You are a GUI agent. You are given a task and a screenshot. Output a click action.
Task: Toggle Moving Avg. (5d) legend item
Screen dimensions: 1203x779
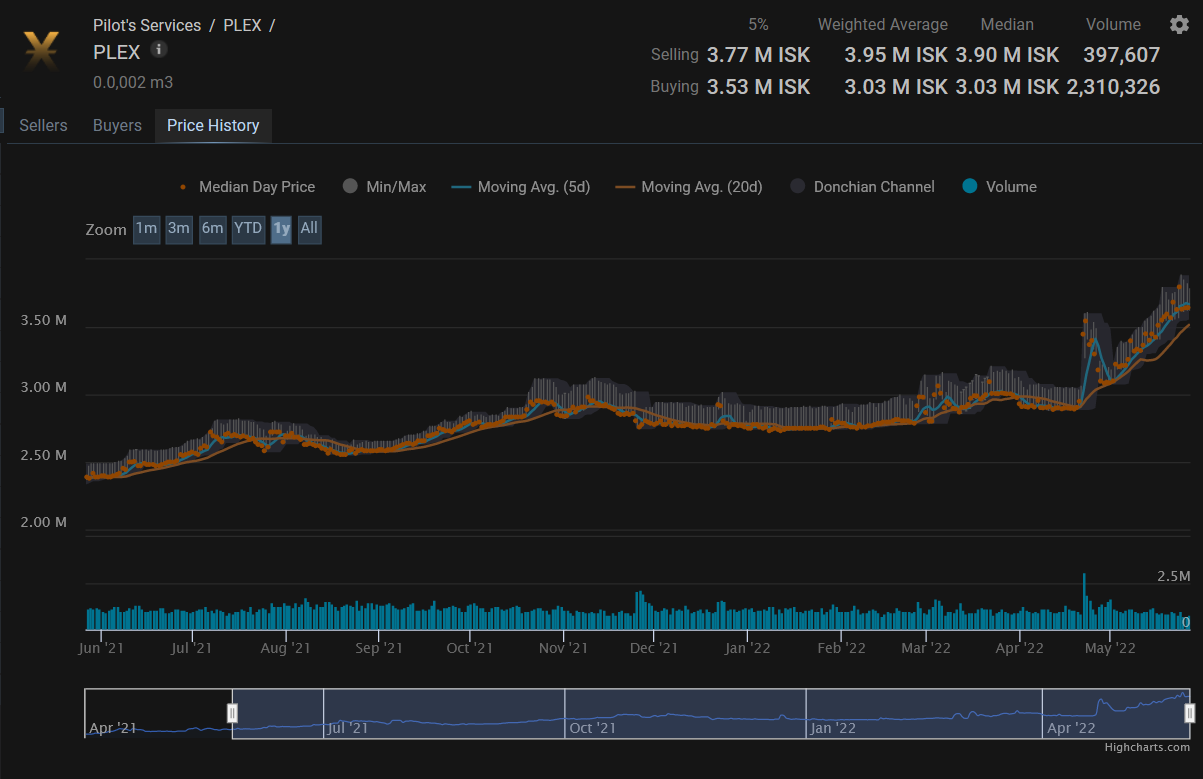tap(521, 187)
